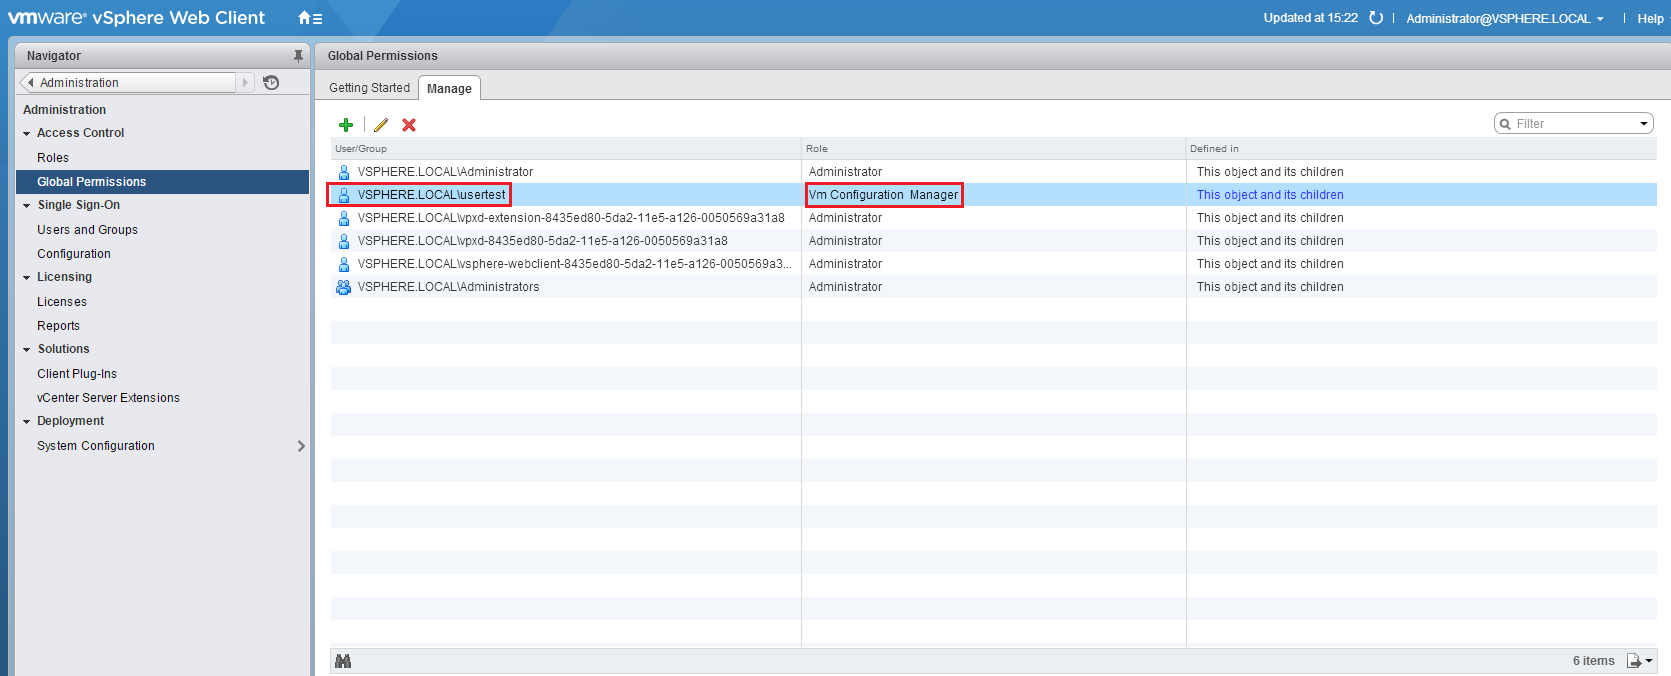This screenshot has width=1671, height=676.
Task: Select the Manage tab
Action: 449,88
